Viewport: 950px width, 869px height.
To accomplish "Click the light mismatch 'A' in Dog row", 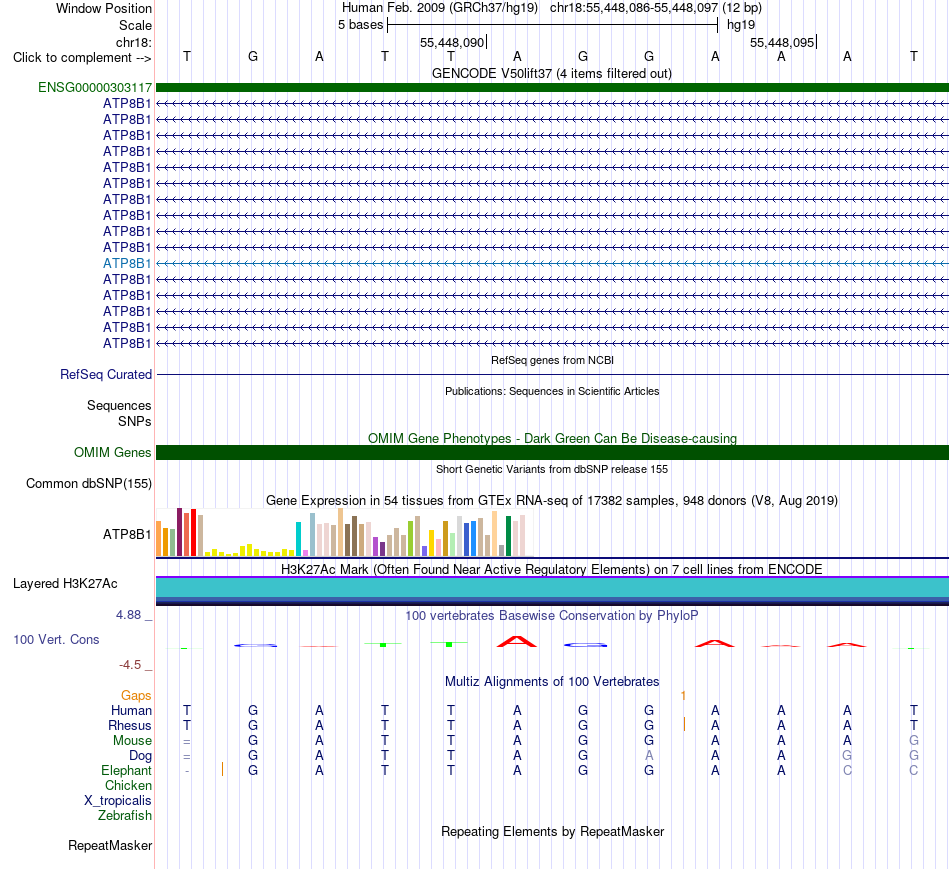I will click(649, 756).
